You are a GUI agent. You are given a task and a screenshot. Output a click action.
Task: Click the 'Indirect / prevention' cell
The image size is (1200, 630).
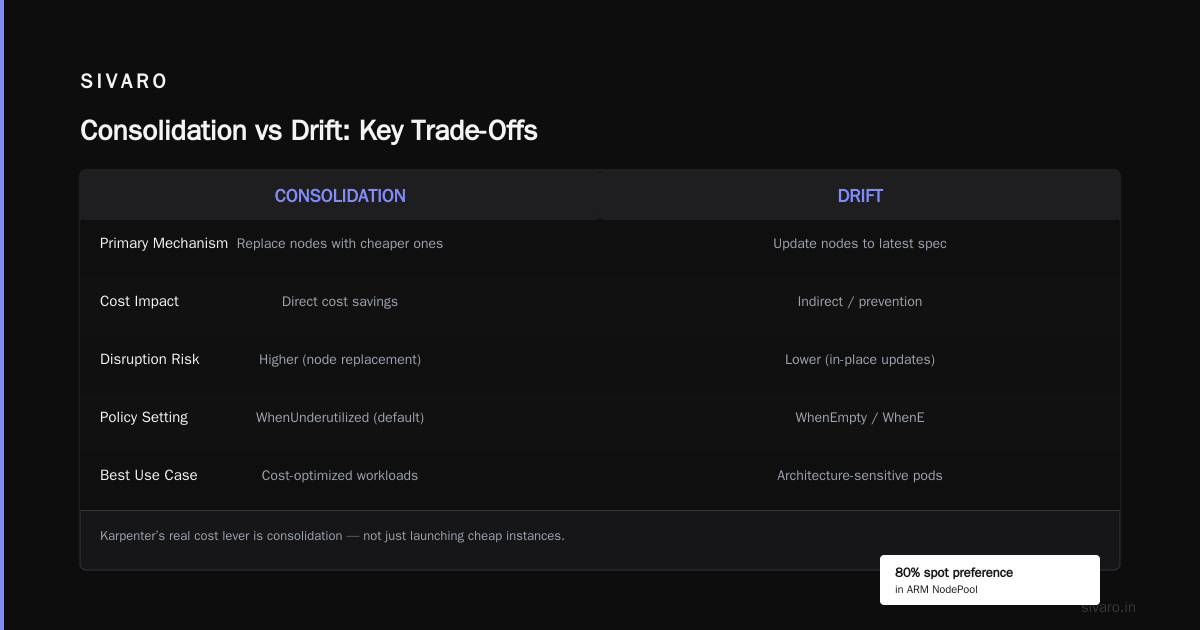[860, 301]
